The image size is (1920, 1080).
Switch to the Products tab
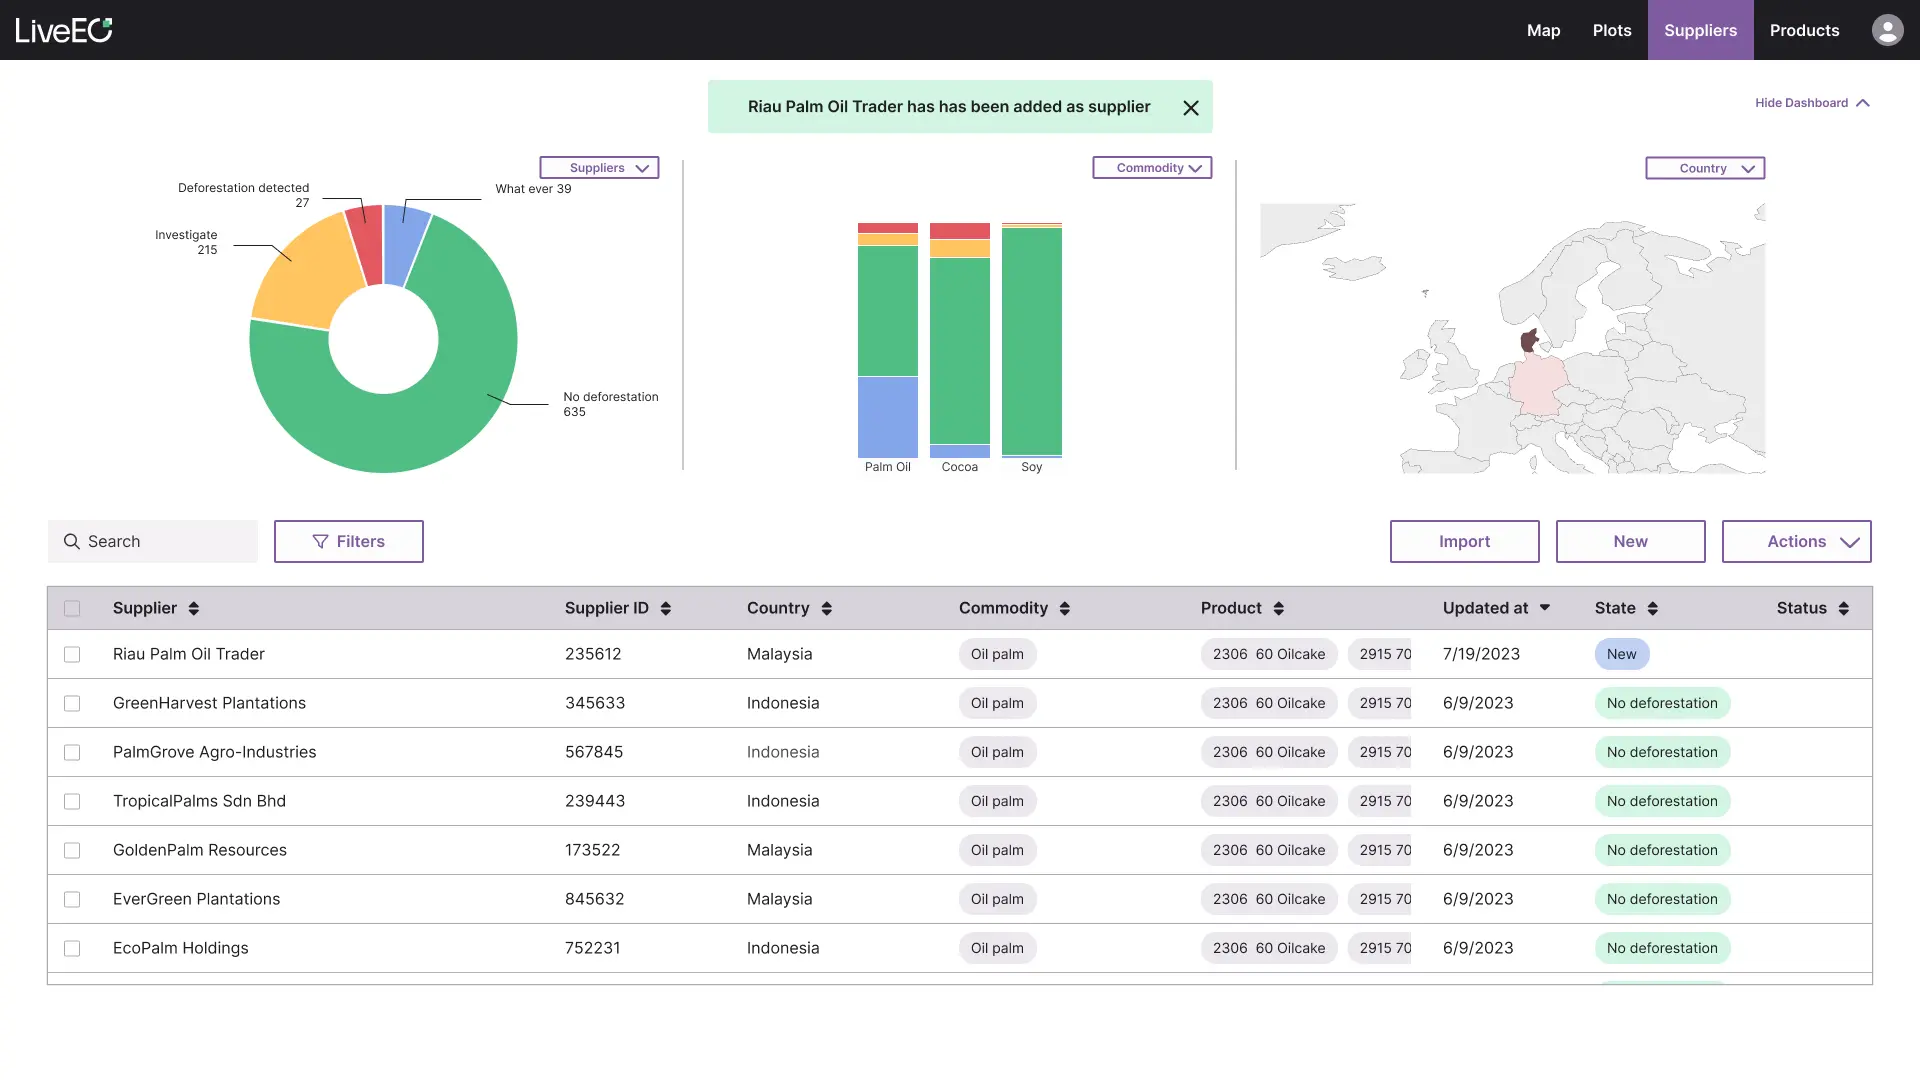1804,30
